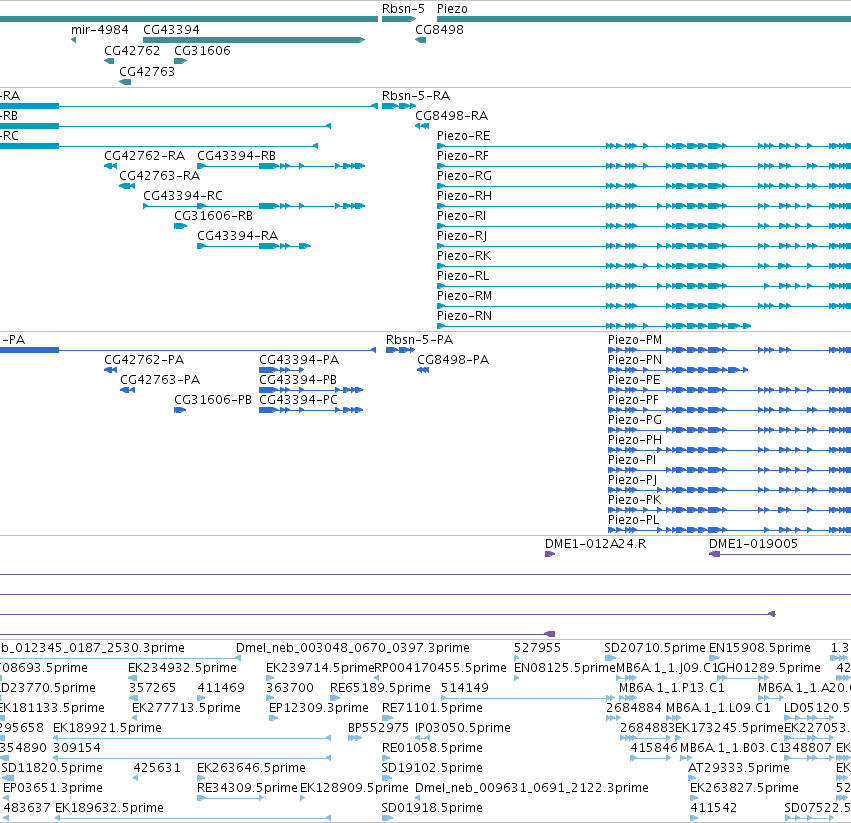Click the IP03050.5prime EST label

pos(462,727)
